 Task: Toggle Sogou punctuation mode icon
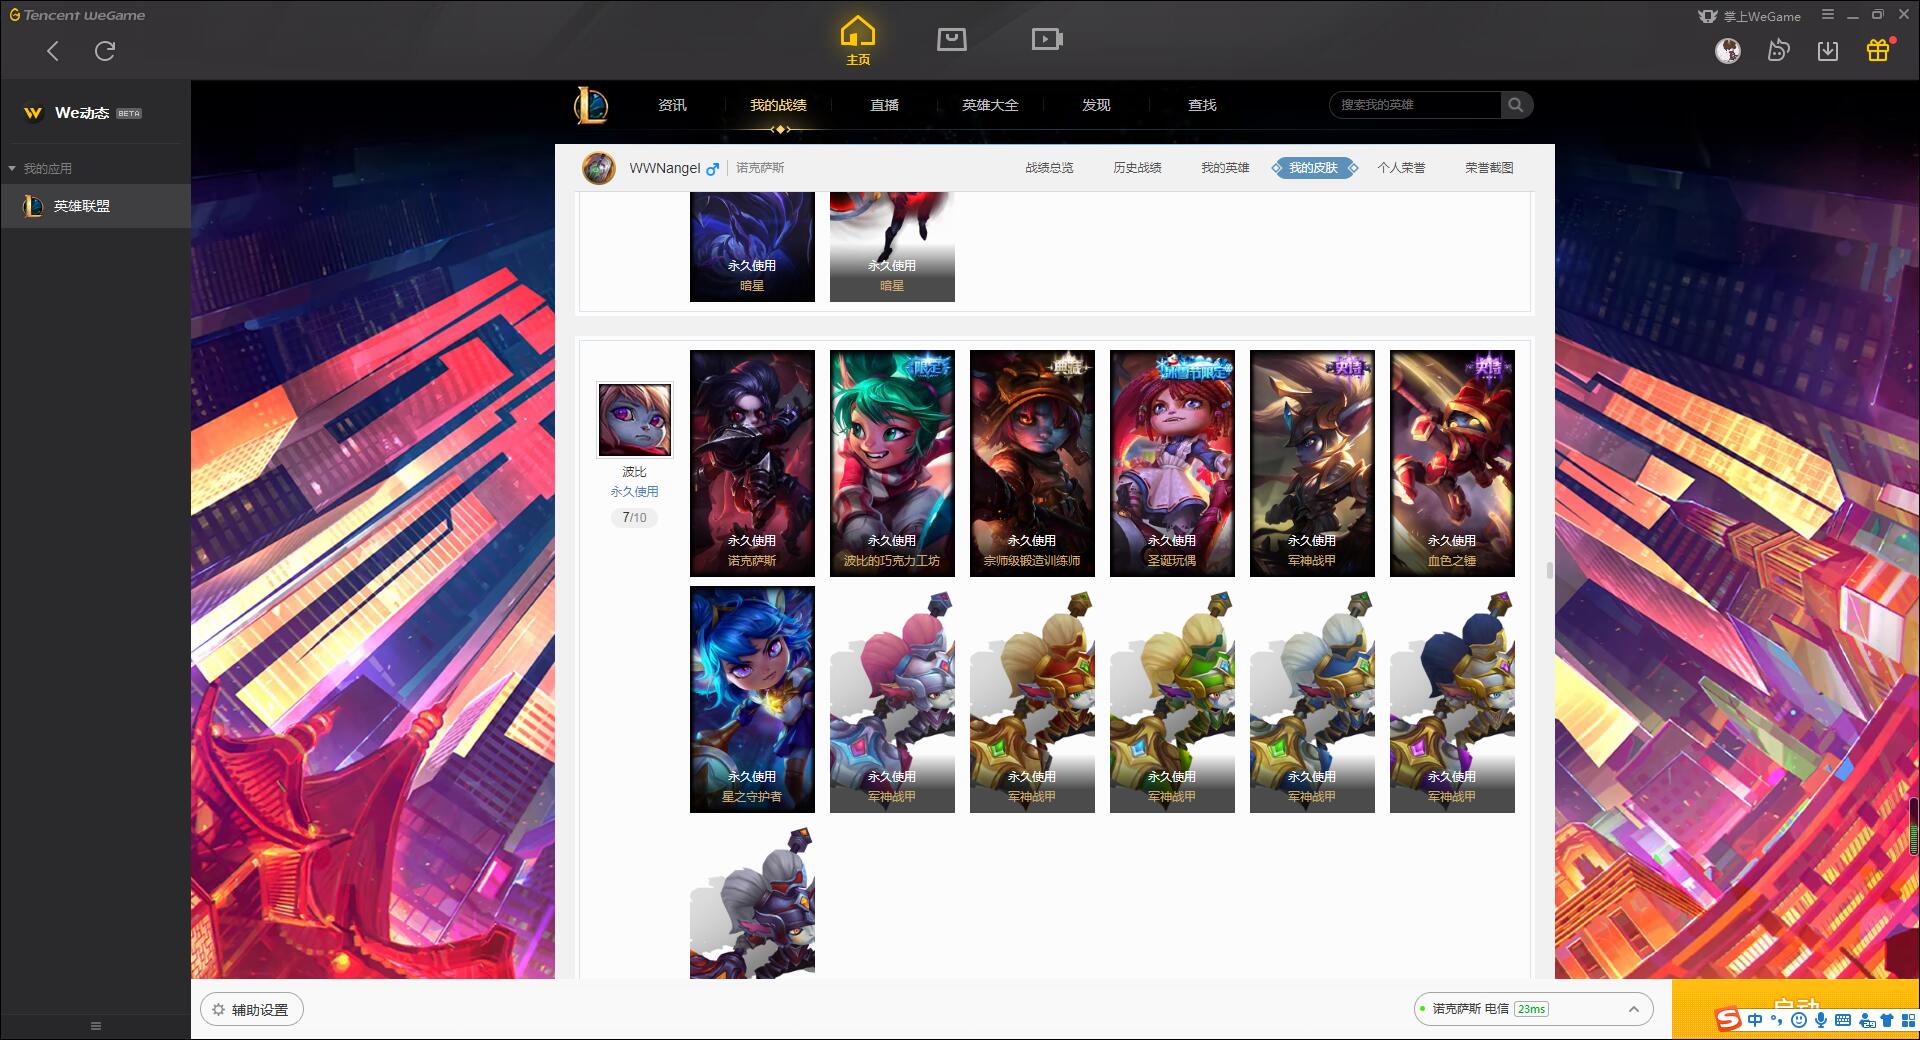[1776, 1020]
